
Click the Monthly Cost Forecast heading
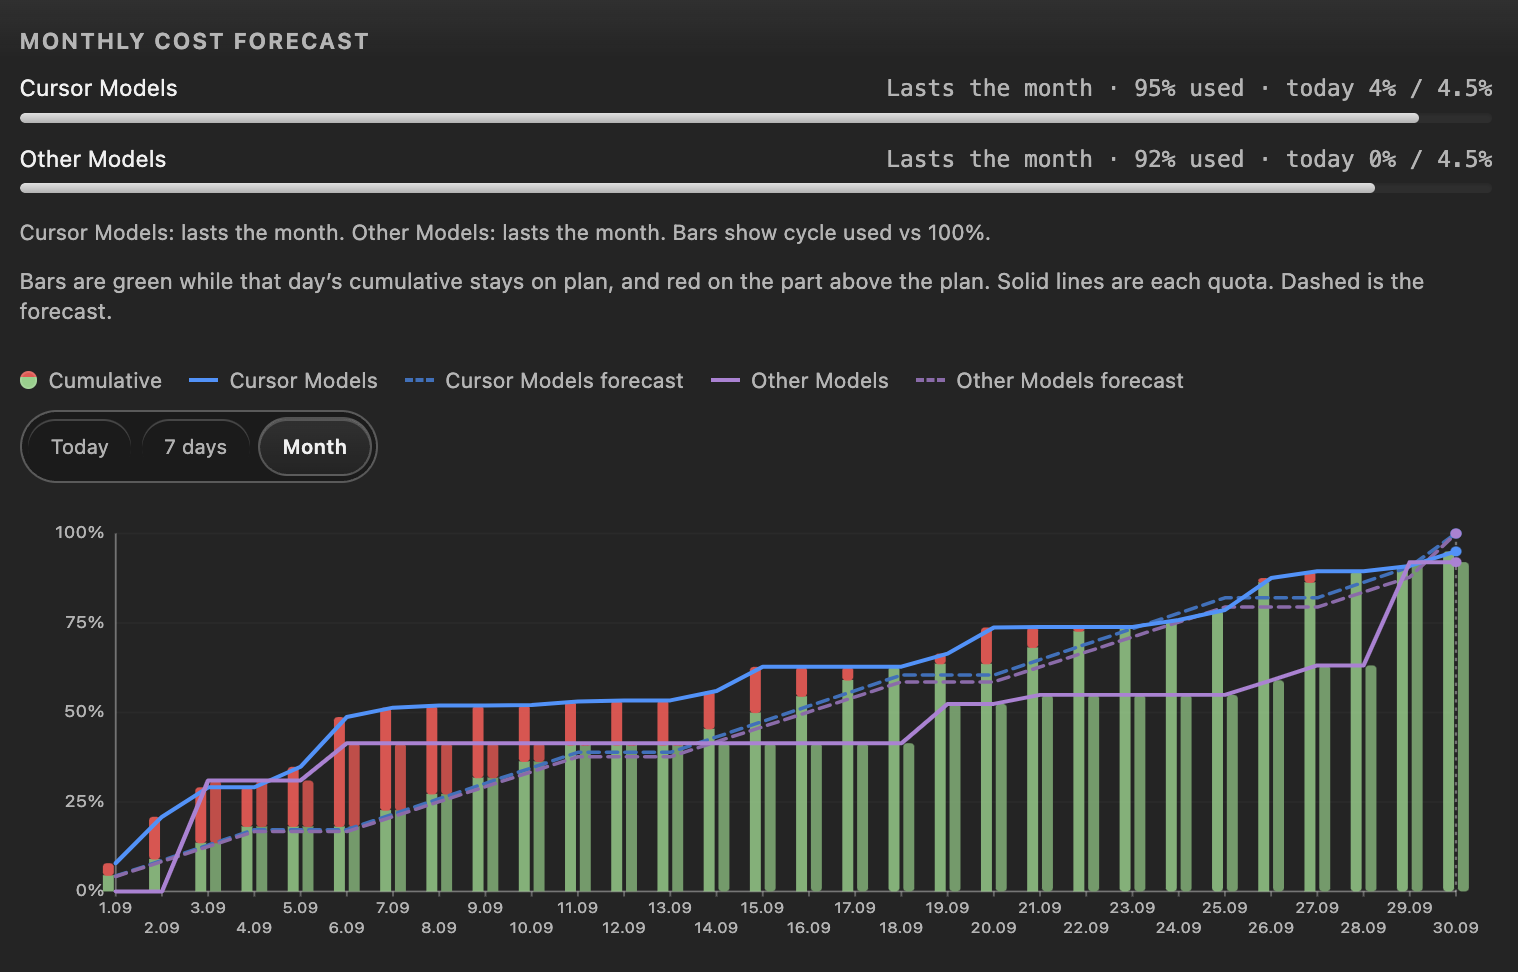195,41
